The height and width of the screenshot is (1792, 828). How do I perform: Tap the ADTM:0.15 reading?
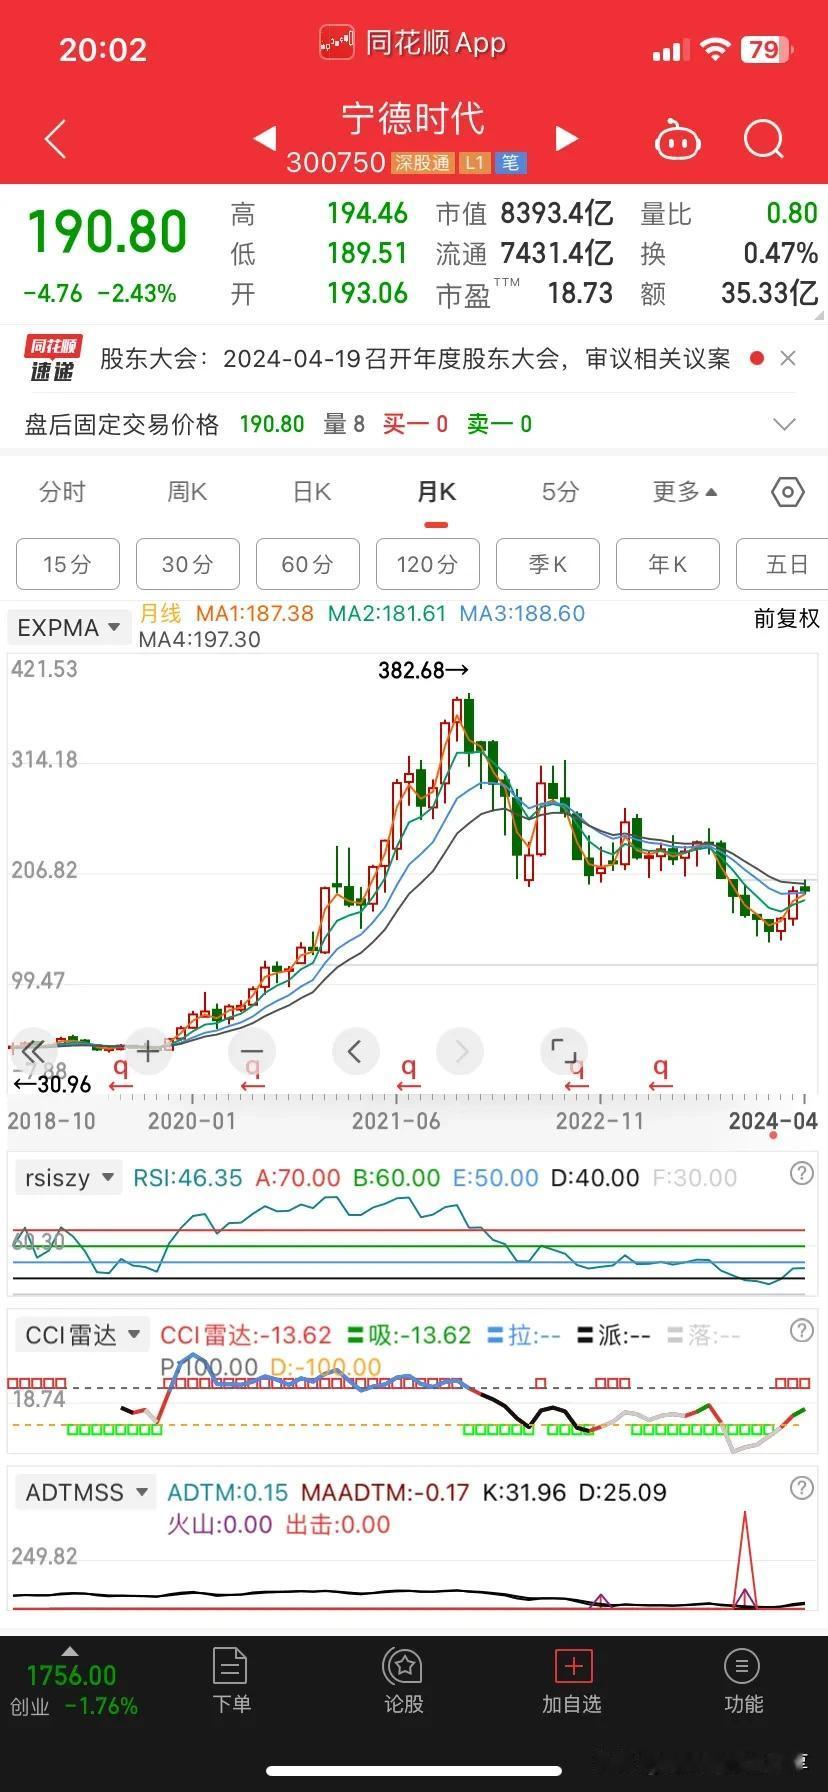coord(227,1493)
